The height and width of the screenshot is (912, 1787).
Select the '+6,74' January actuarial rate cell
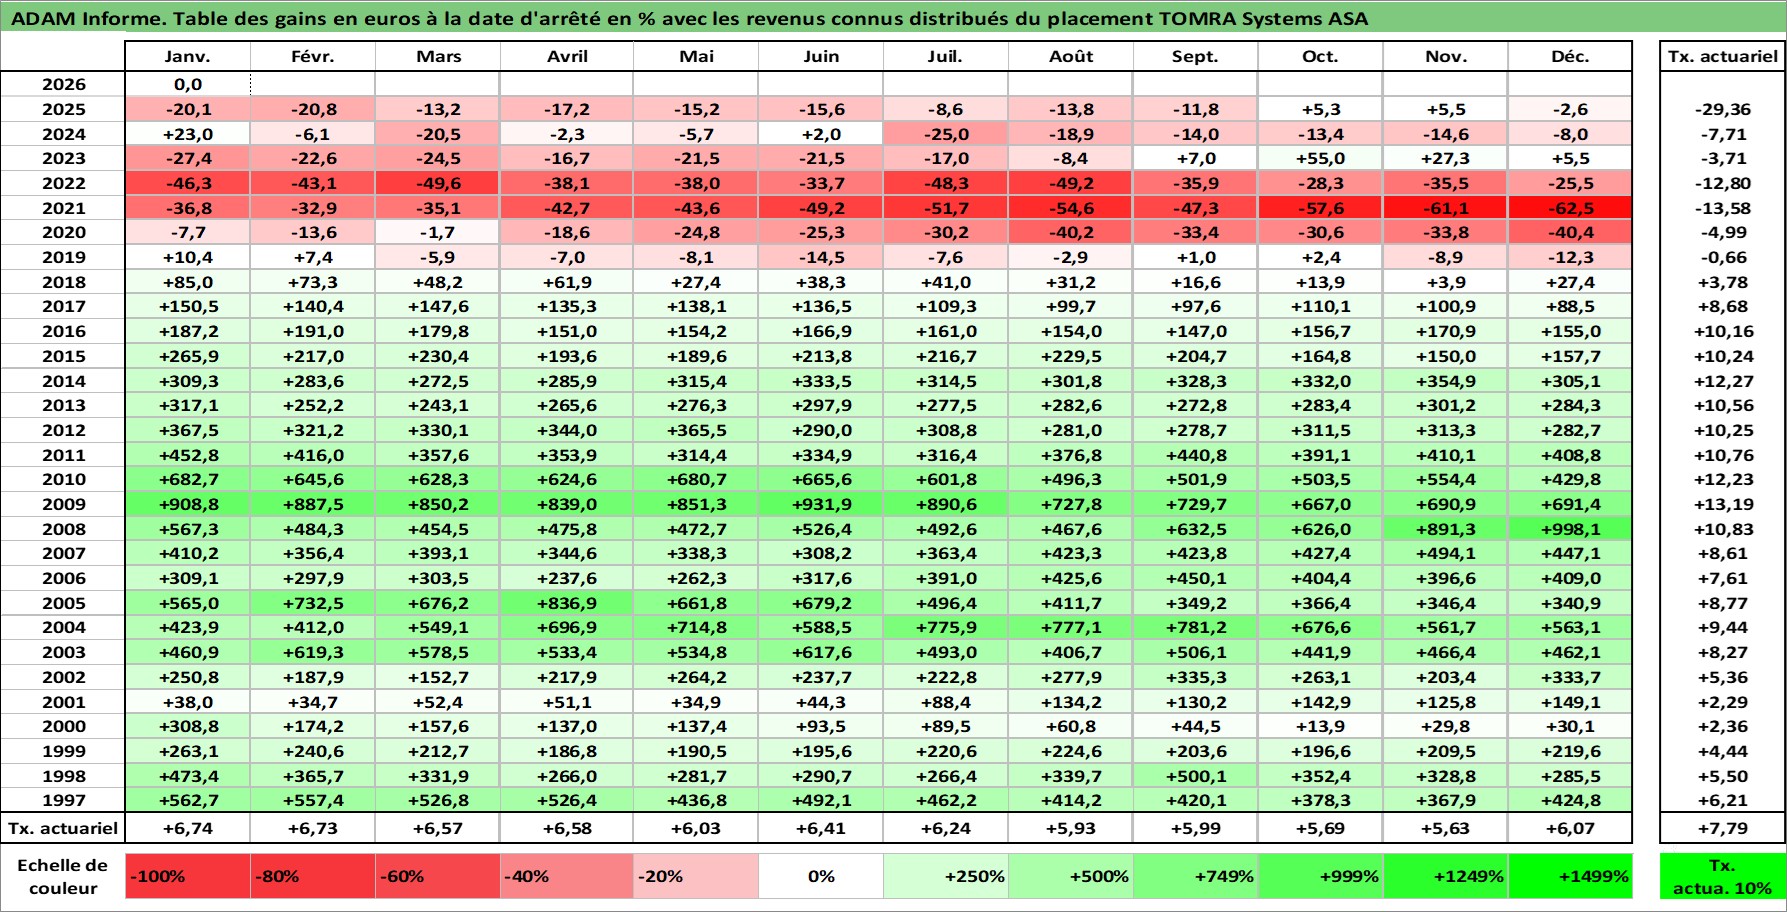click(188, 828)
